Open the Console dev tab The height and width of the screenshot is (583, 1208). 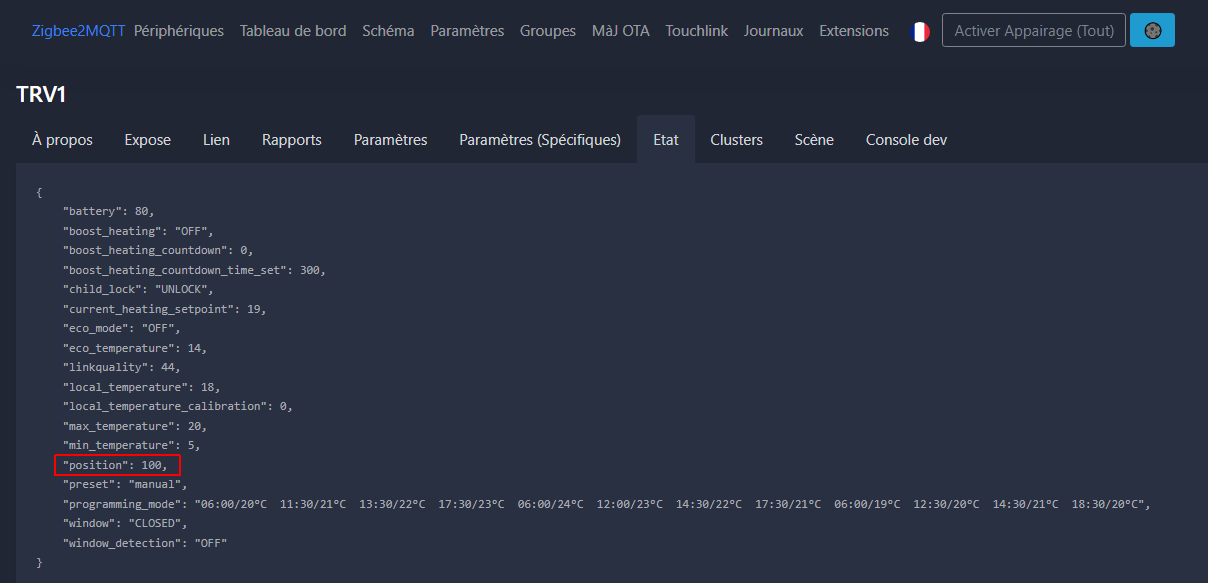point(906,140)
